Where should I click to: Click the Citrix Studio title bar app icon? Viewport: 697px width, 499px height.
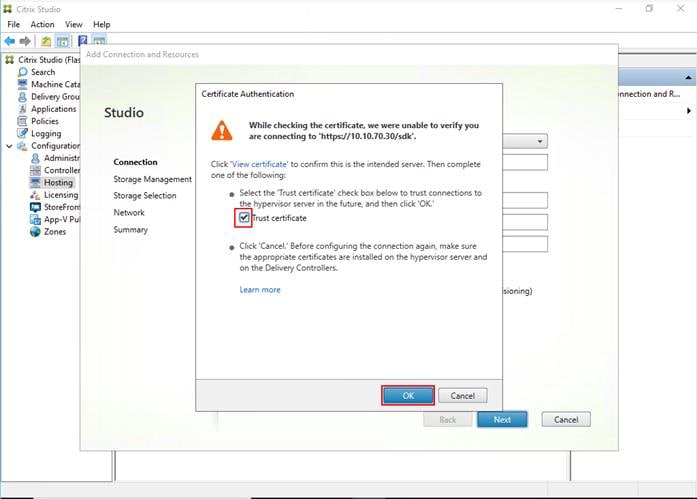8,9
